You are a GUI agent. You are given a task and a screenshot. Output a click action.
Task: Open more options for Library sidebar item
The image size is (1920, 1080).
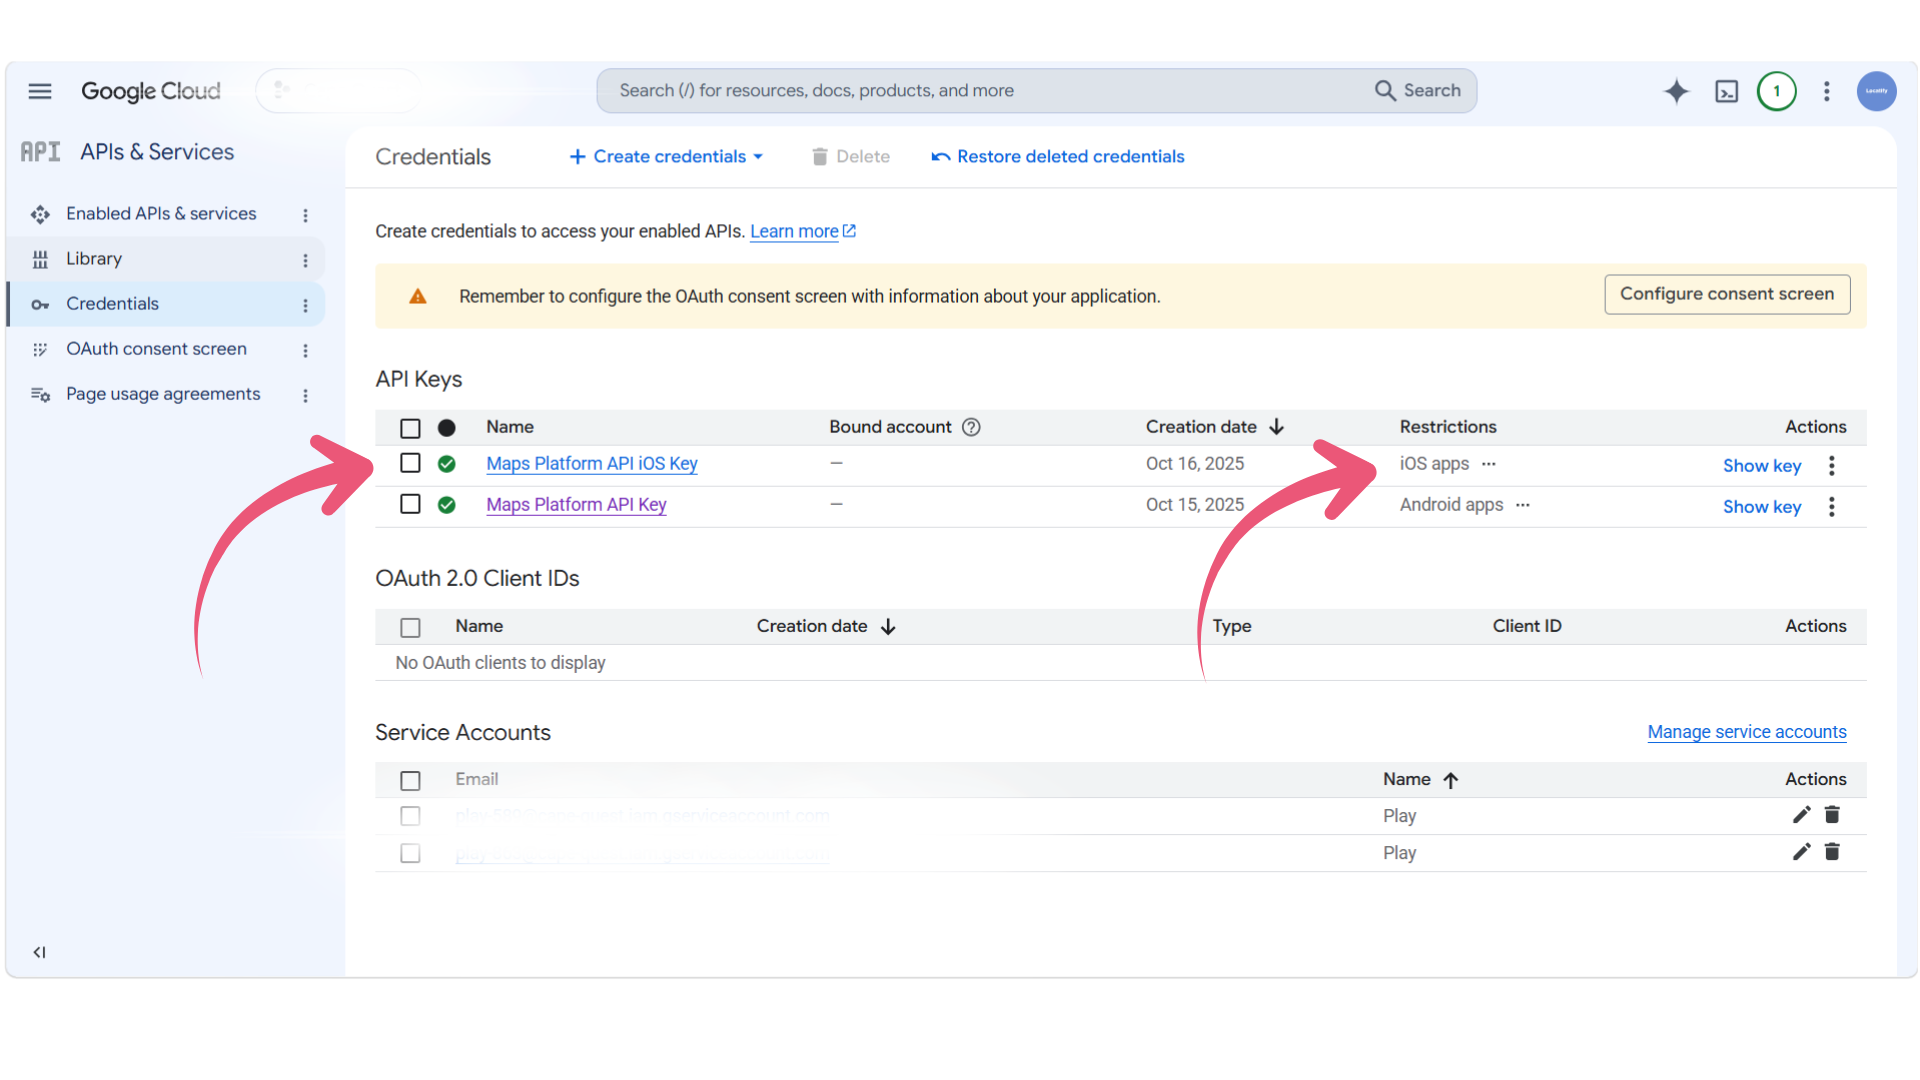click(x=305, y=260)
